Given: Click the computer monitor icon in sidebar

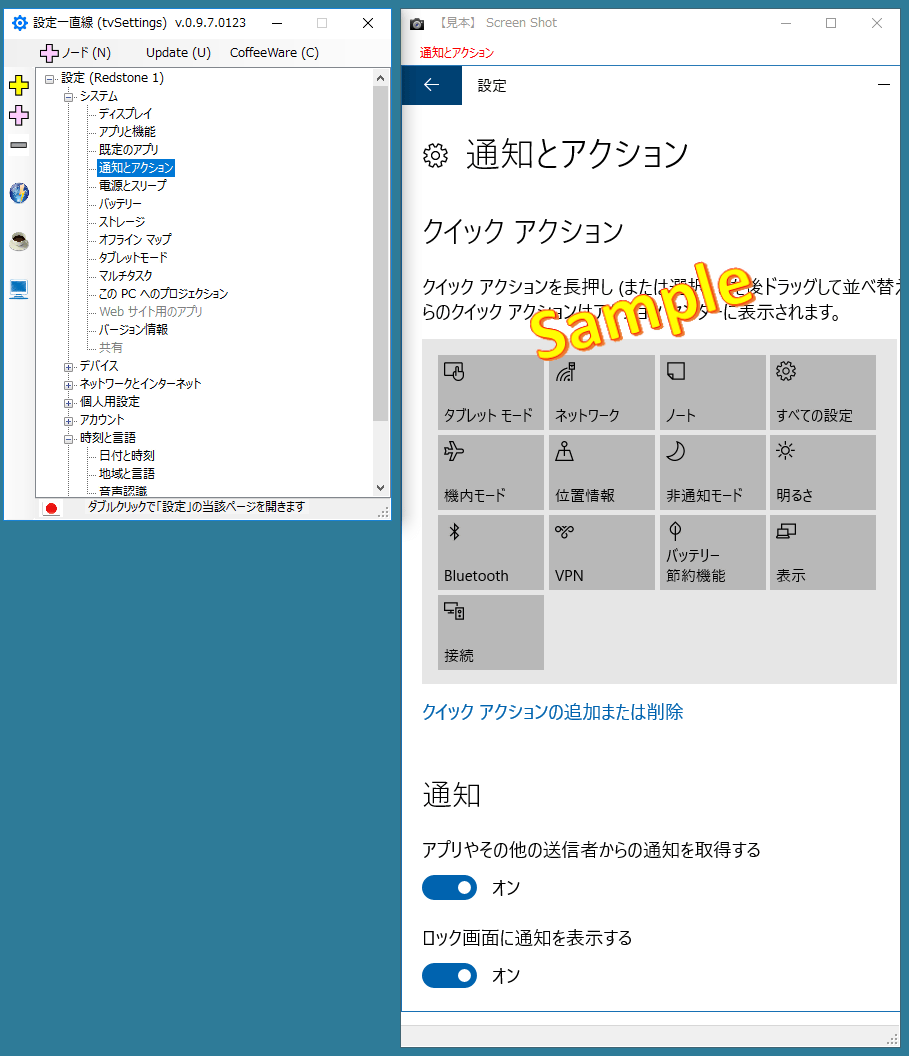Looking at the screenshot, I should (x=18, y=289).
